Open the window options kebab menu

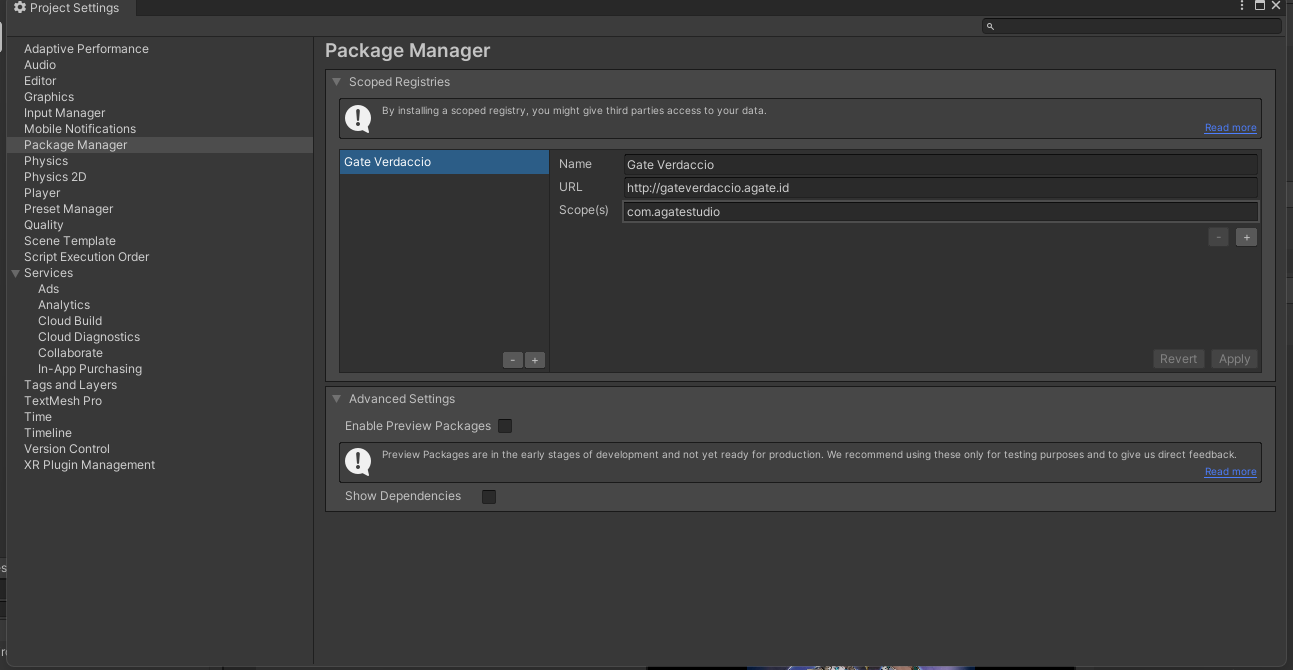(x=1243, y=6)
